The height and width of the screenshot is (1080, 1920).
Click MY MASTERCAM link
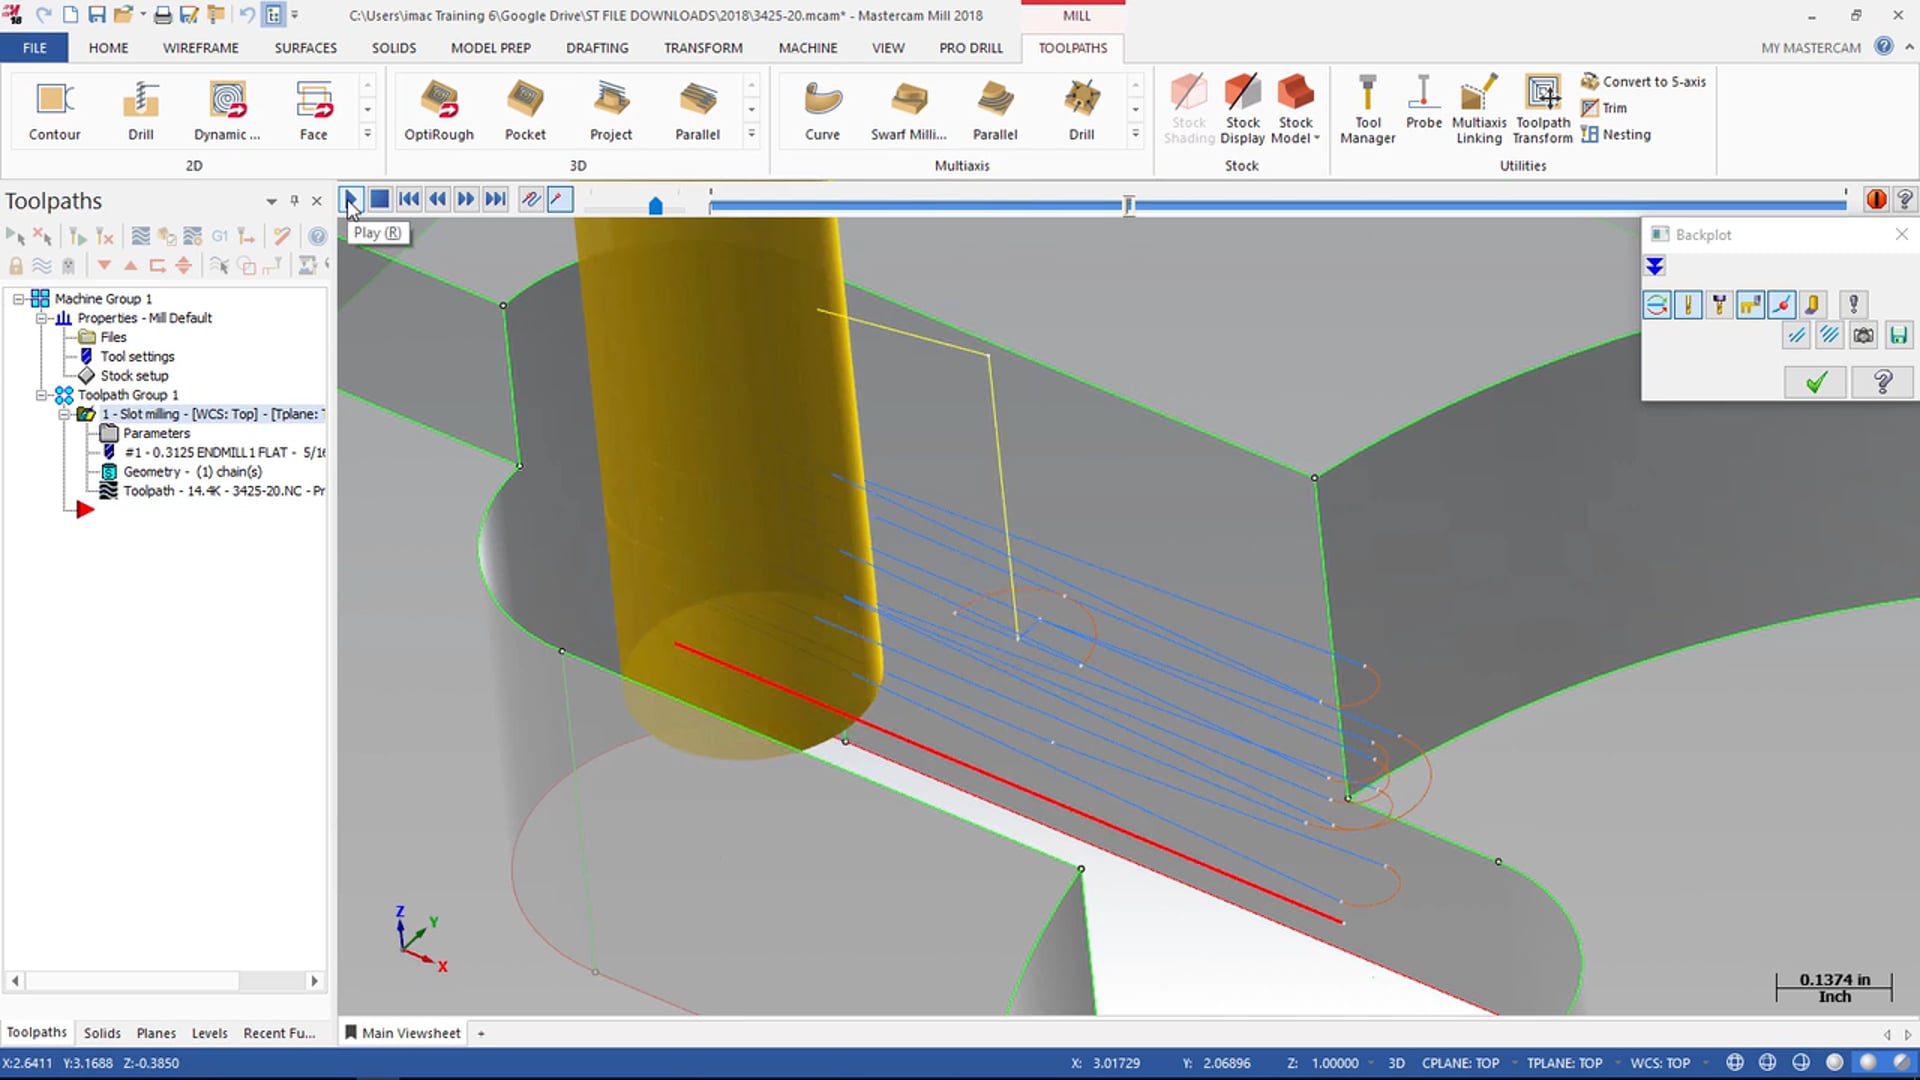tap(1810, 47)
